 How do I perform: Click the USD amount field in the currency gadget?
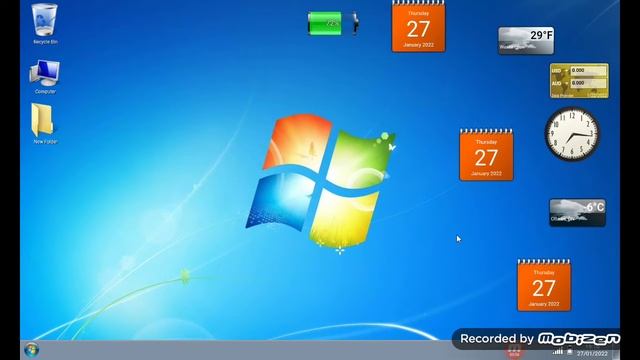pyautogui.click(x=588, y=71)
